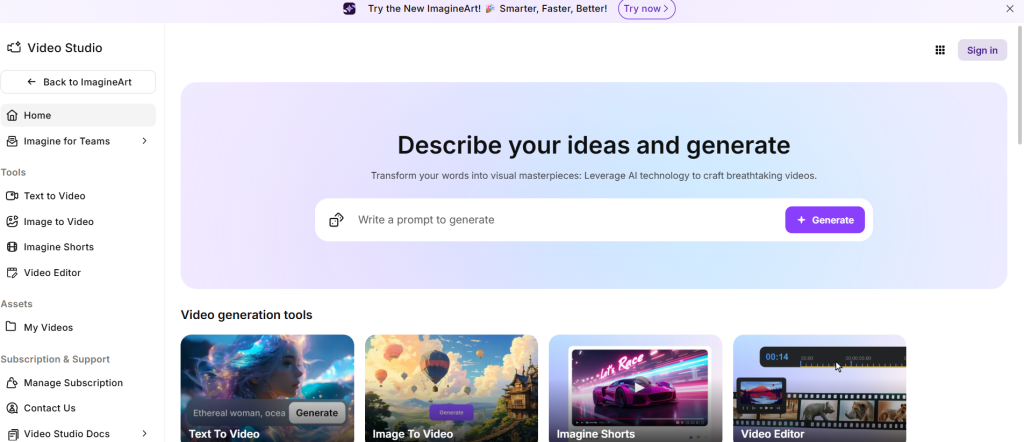Expand the Imagine for Teams submenu
Viewport: 1024px width, 442px height.
[144, 141]
